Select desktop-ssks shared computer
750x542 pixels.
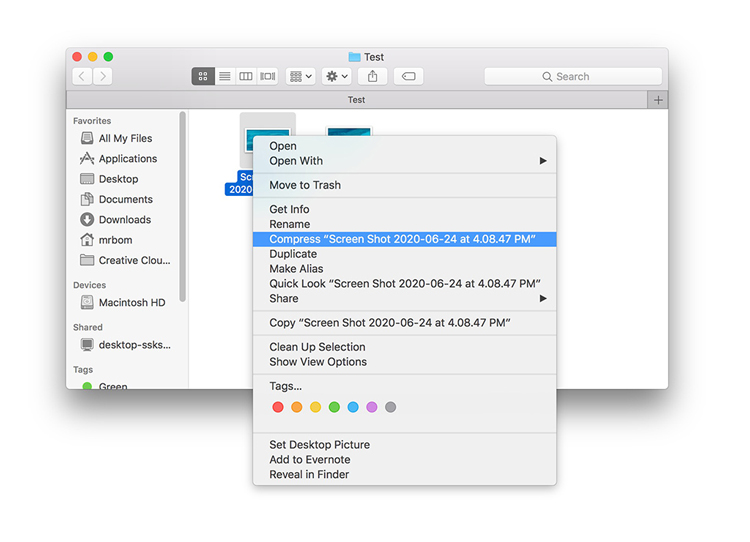tap(134, 344)
